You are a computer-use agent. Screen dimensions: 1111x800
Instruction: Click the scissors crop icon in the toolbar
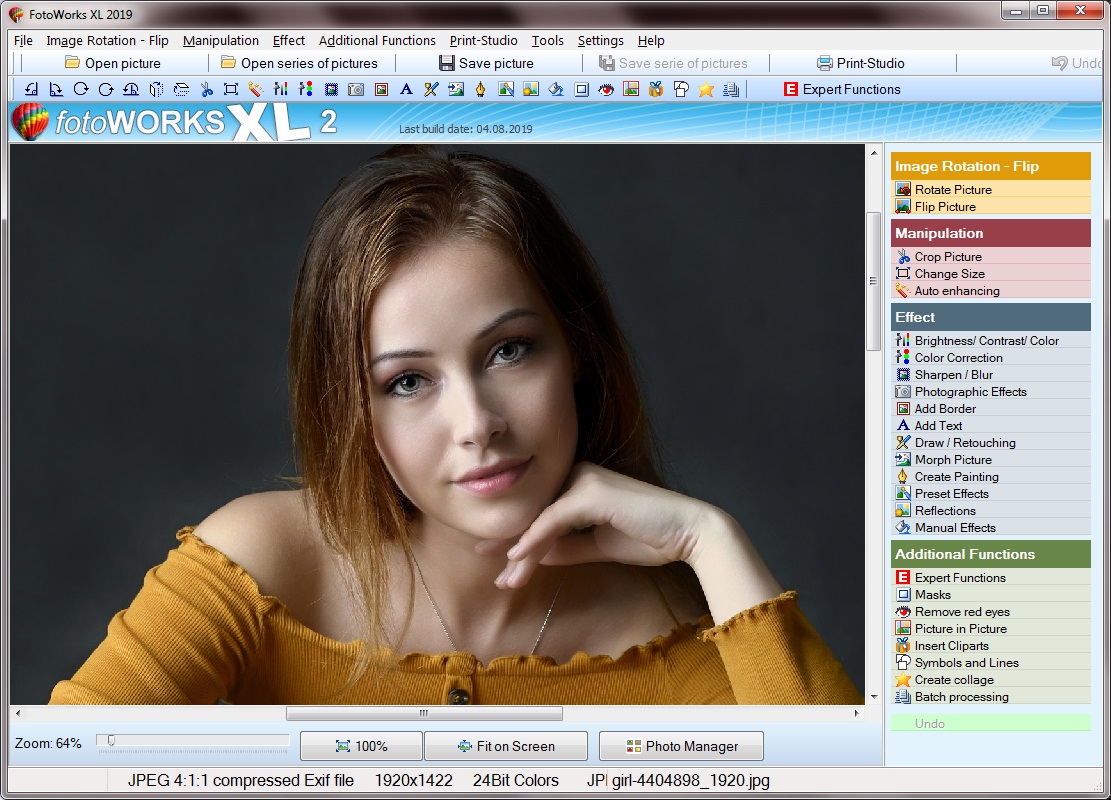(x=206, y=89)
